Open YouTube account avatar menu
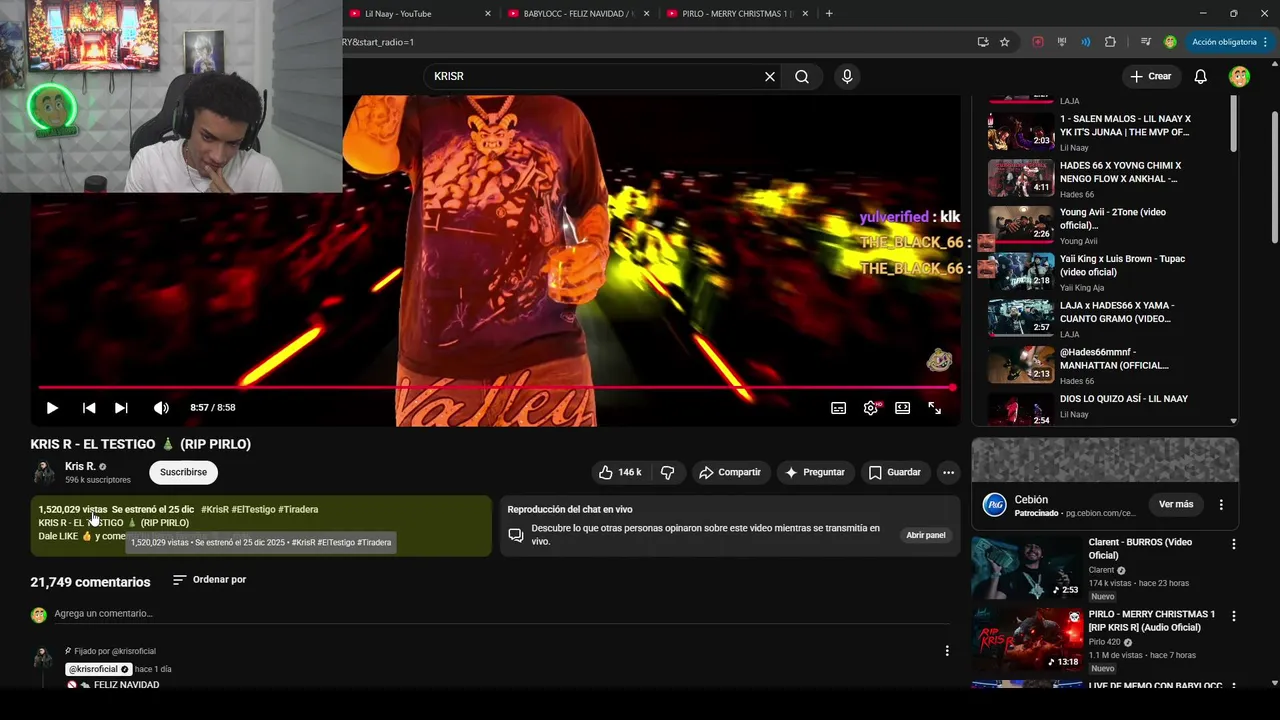1280x720 pixels. pyautogui.click(x=1239, y=76)
